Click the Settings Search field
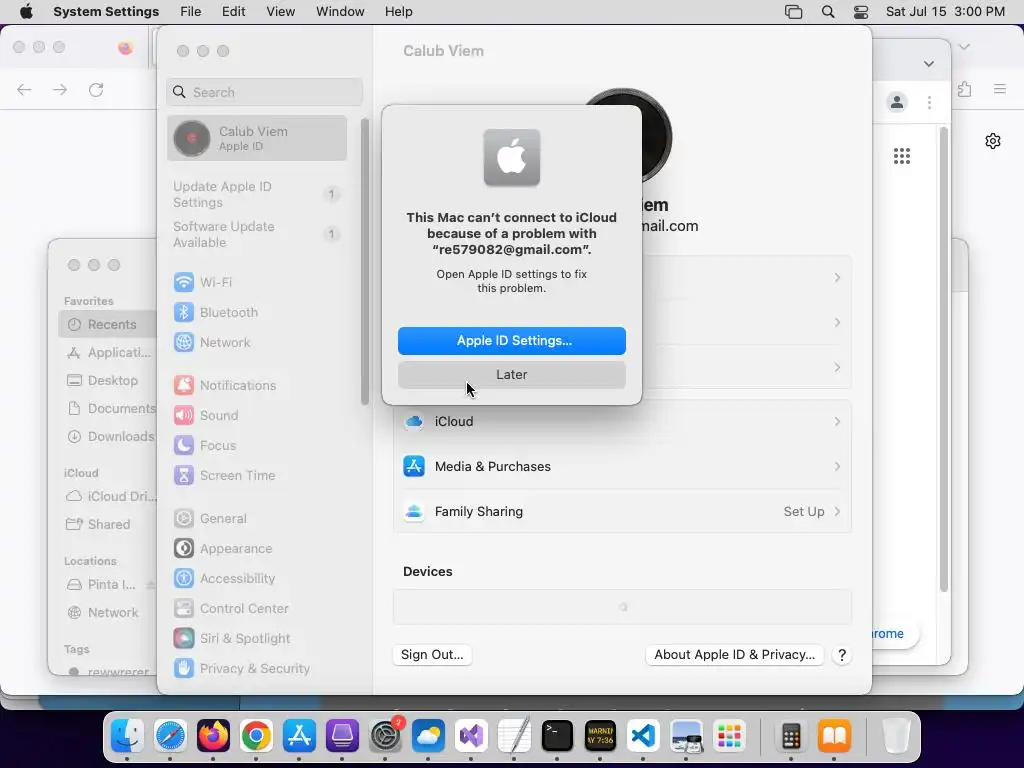 tap(264, 92)
